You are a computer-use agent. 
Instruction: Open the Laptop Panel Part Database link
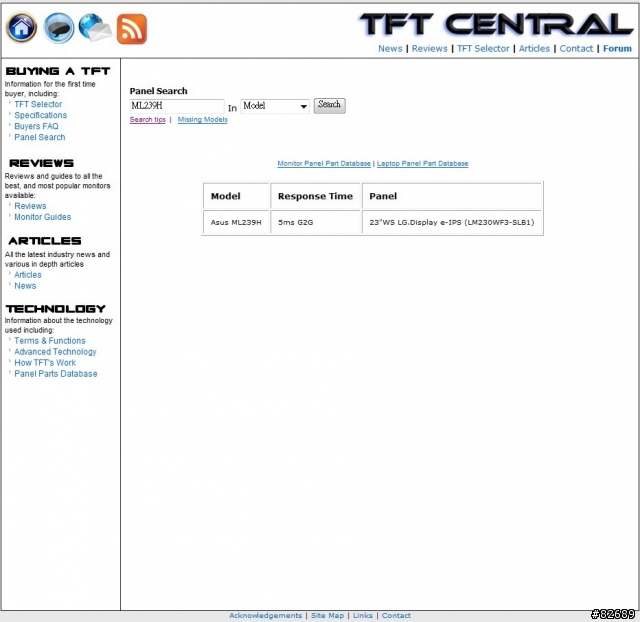[422, 163]
